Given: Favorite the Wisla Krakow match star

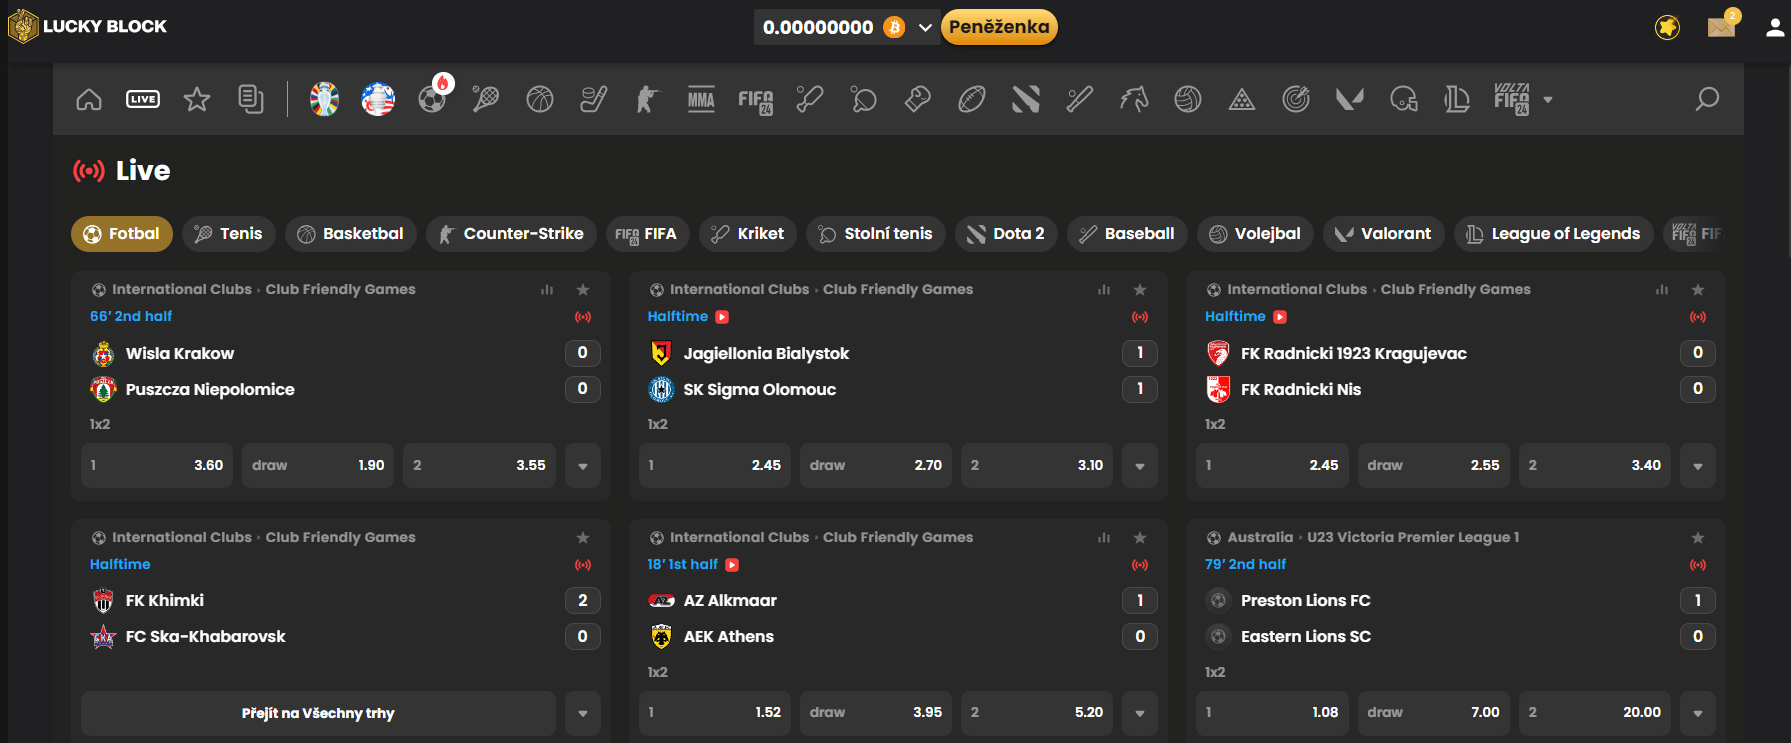Looking at the screenshot, I should click(583, 290).
